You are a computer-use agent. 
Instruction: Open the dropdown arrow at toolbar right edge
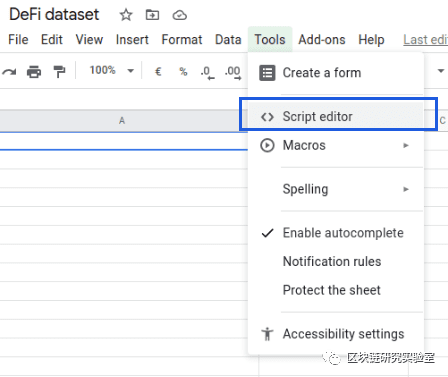pyautogui.click(x=441, y=71)
